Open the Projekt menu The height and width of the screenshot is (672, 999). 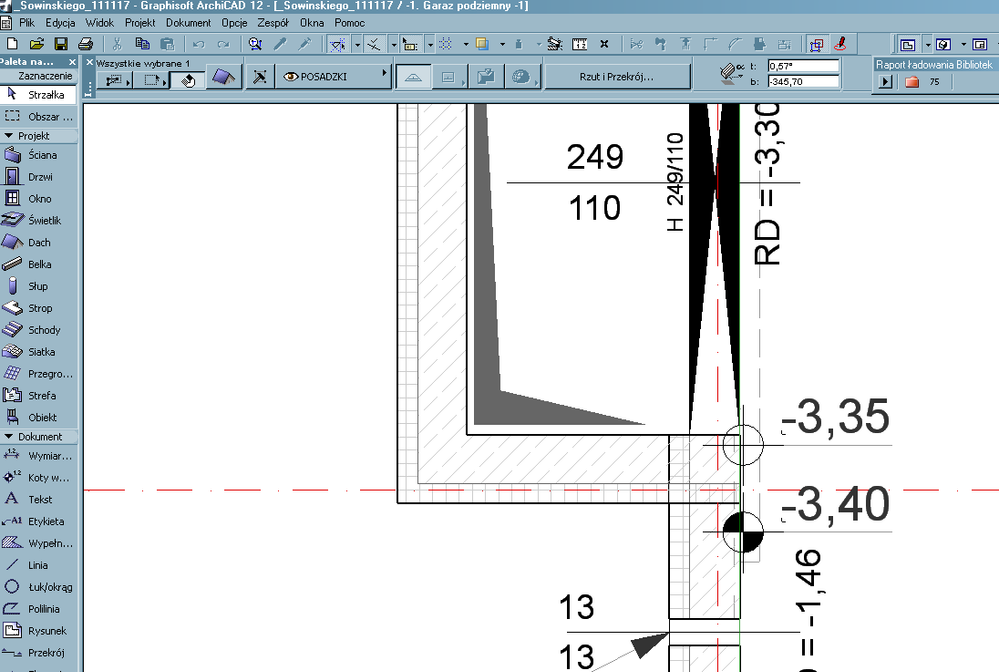140,22
